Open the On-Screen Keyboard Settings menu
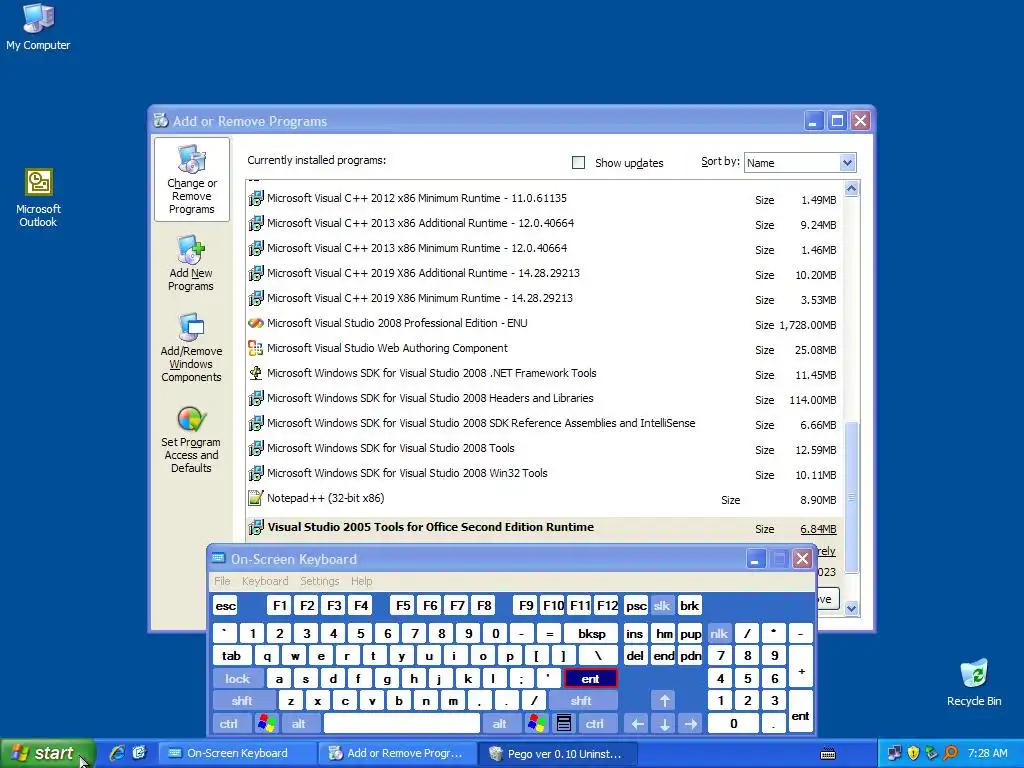Screen dimensions: 1024x768 click(319, 581)
